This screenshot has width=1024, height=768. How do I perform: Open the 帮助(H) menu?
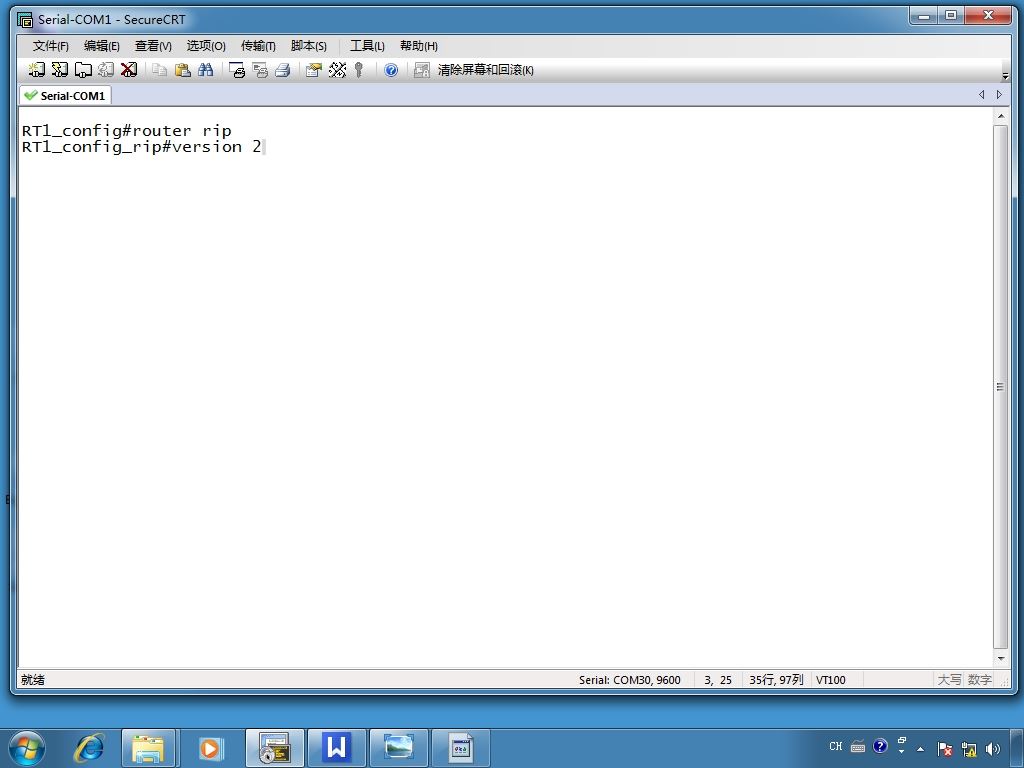click(419, 46)
